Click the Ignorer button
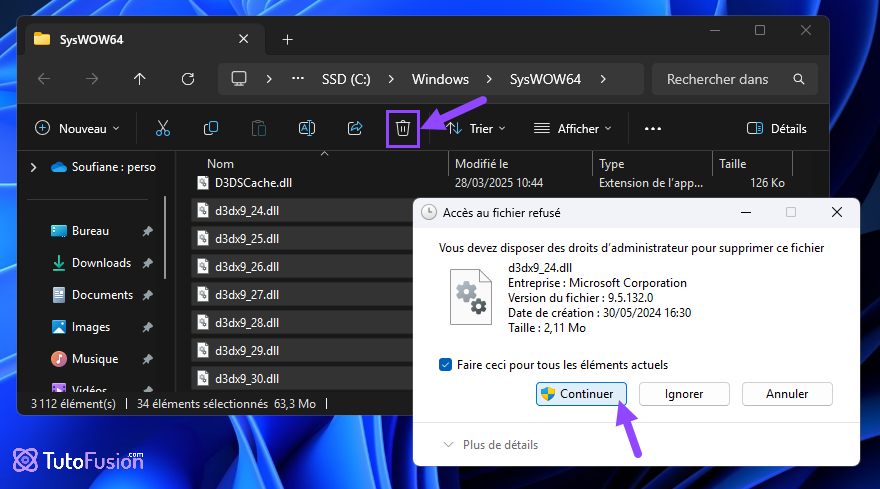 coord(684,394)
